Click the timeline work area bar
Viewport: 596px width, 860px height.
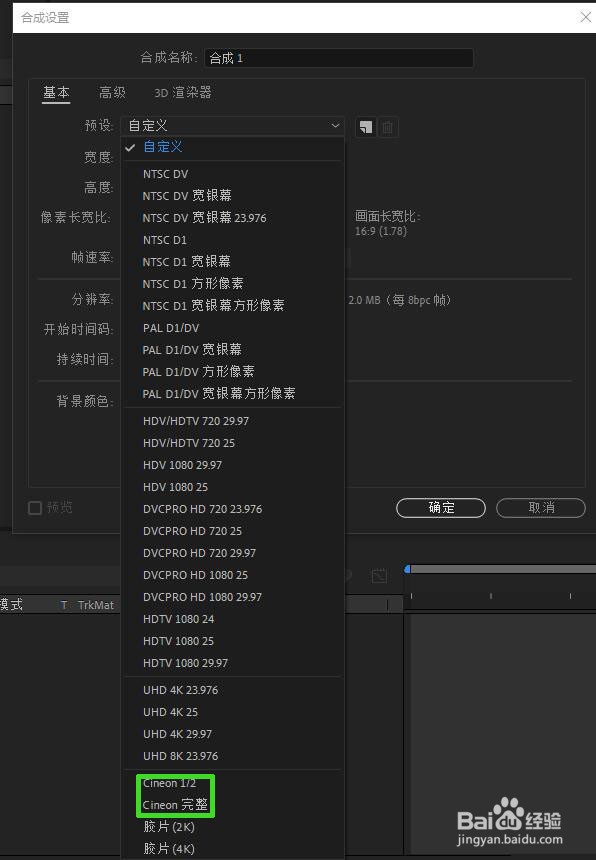[503, 569]
